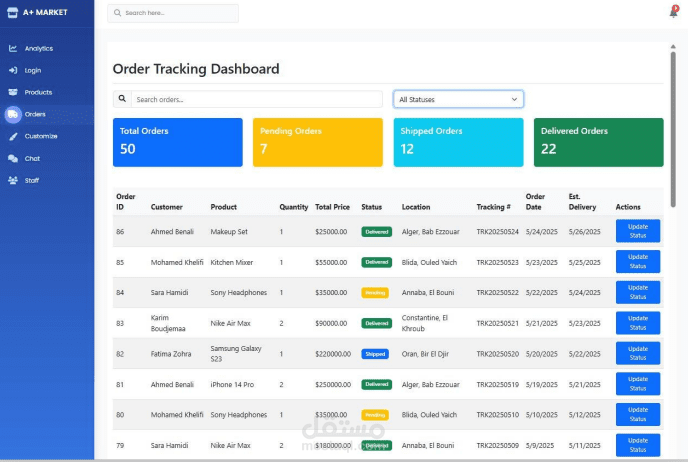Click the Pending Orders yellow card
The height and width of the screenshot is (462, 688).
click(x=317, y=142)
